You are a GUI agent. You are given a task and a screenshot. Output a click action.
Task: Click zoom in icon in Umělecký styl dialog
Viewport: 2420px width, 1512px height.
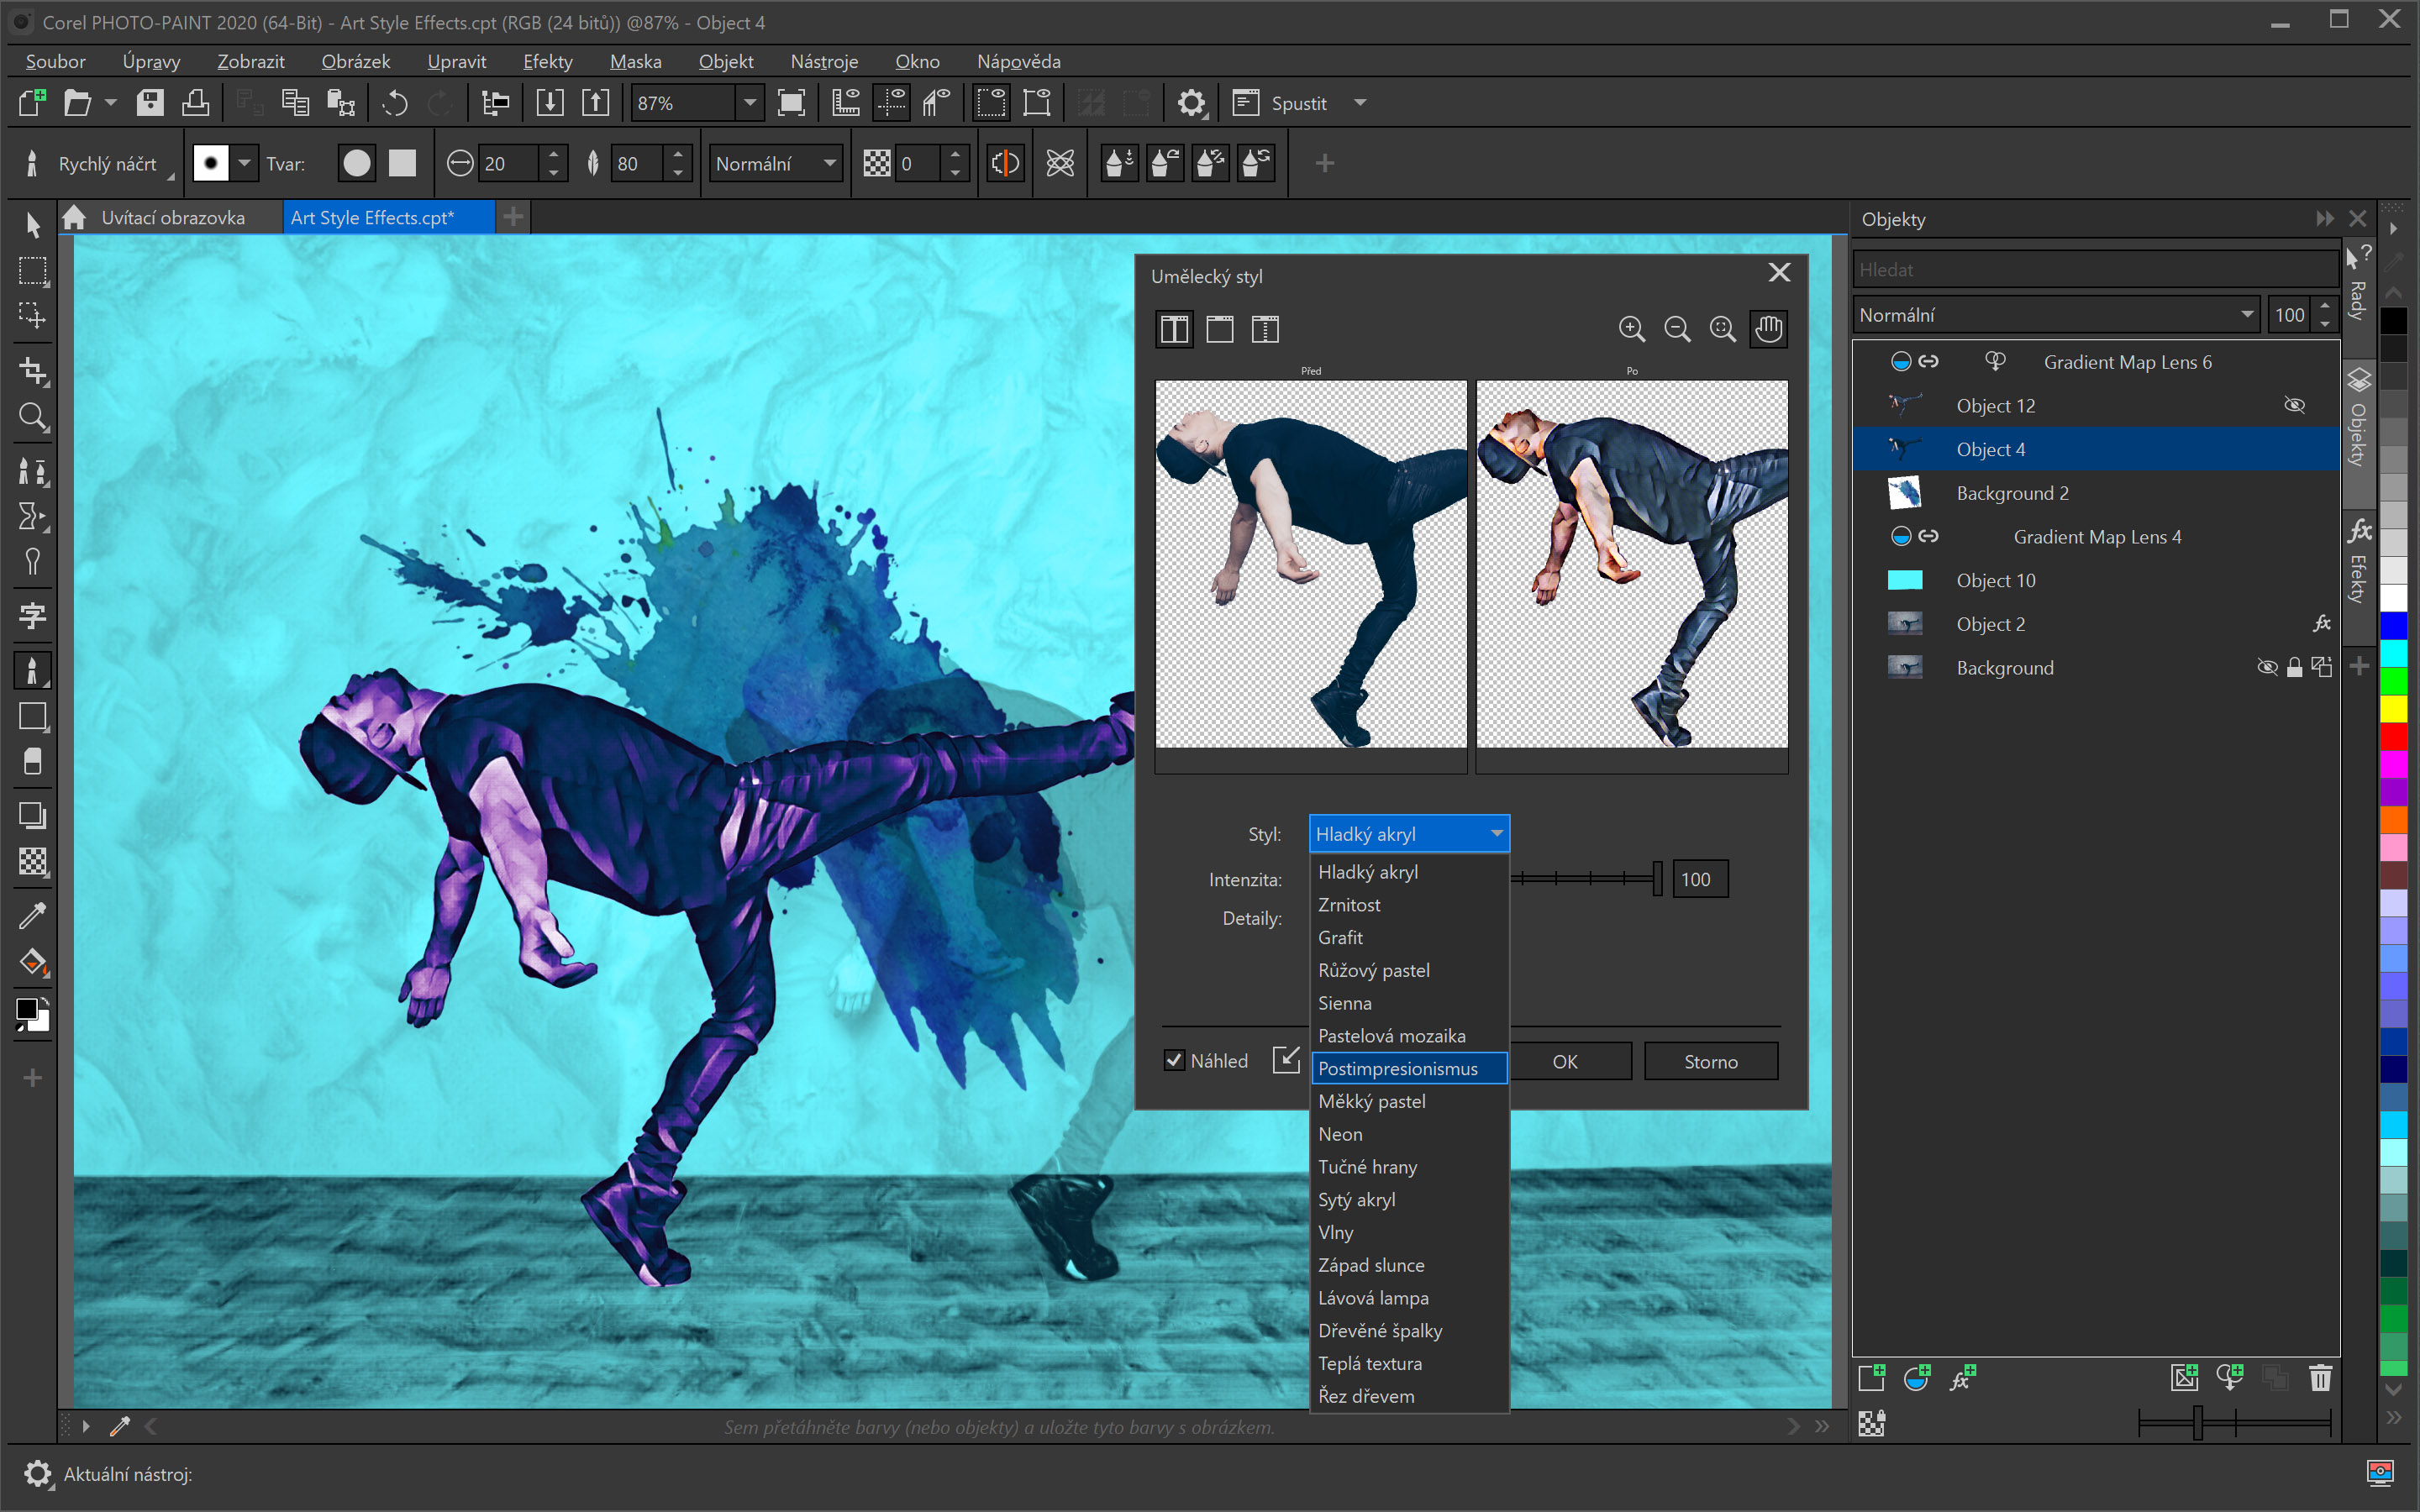click(1631, 329)
